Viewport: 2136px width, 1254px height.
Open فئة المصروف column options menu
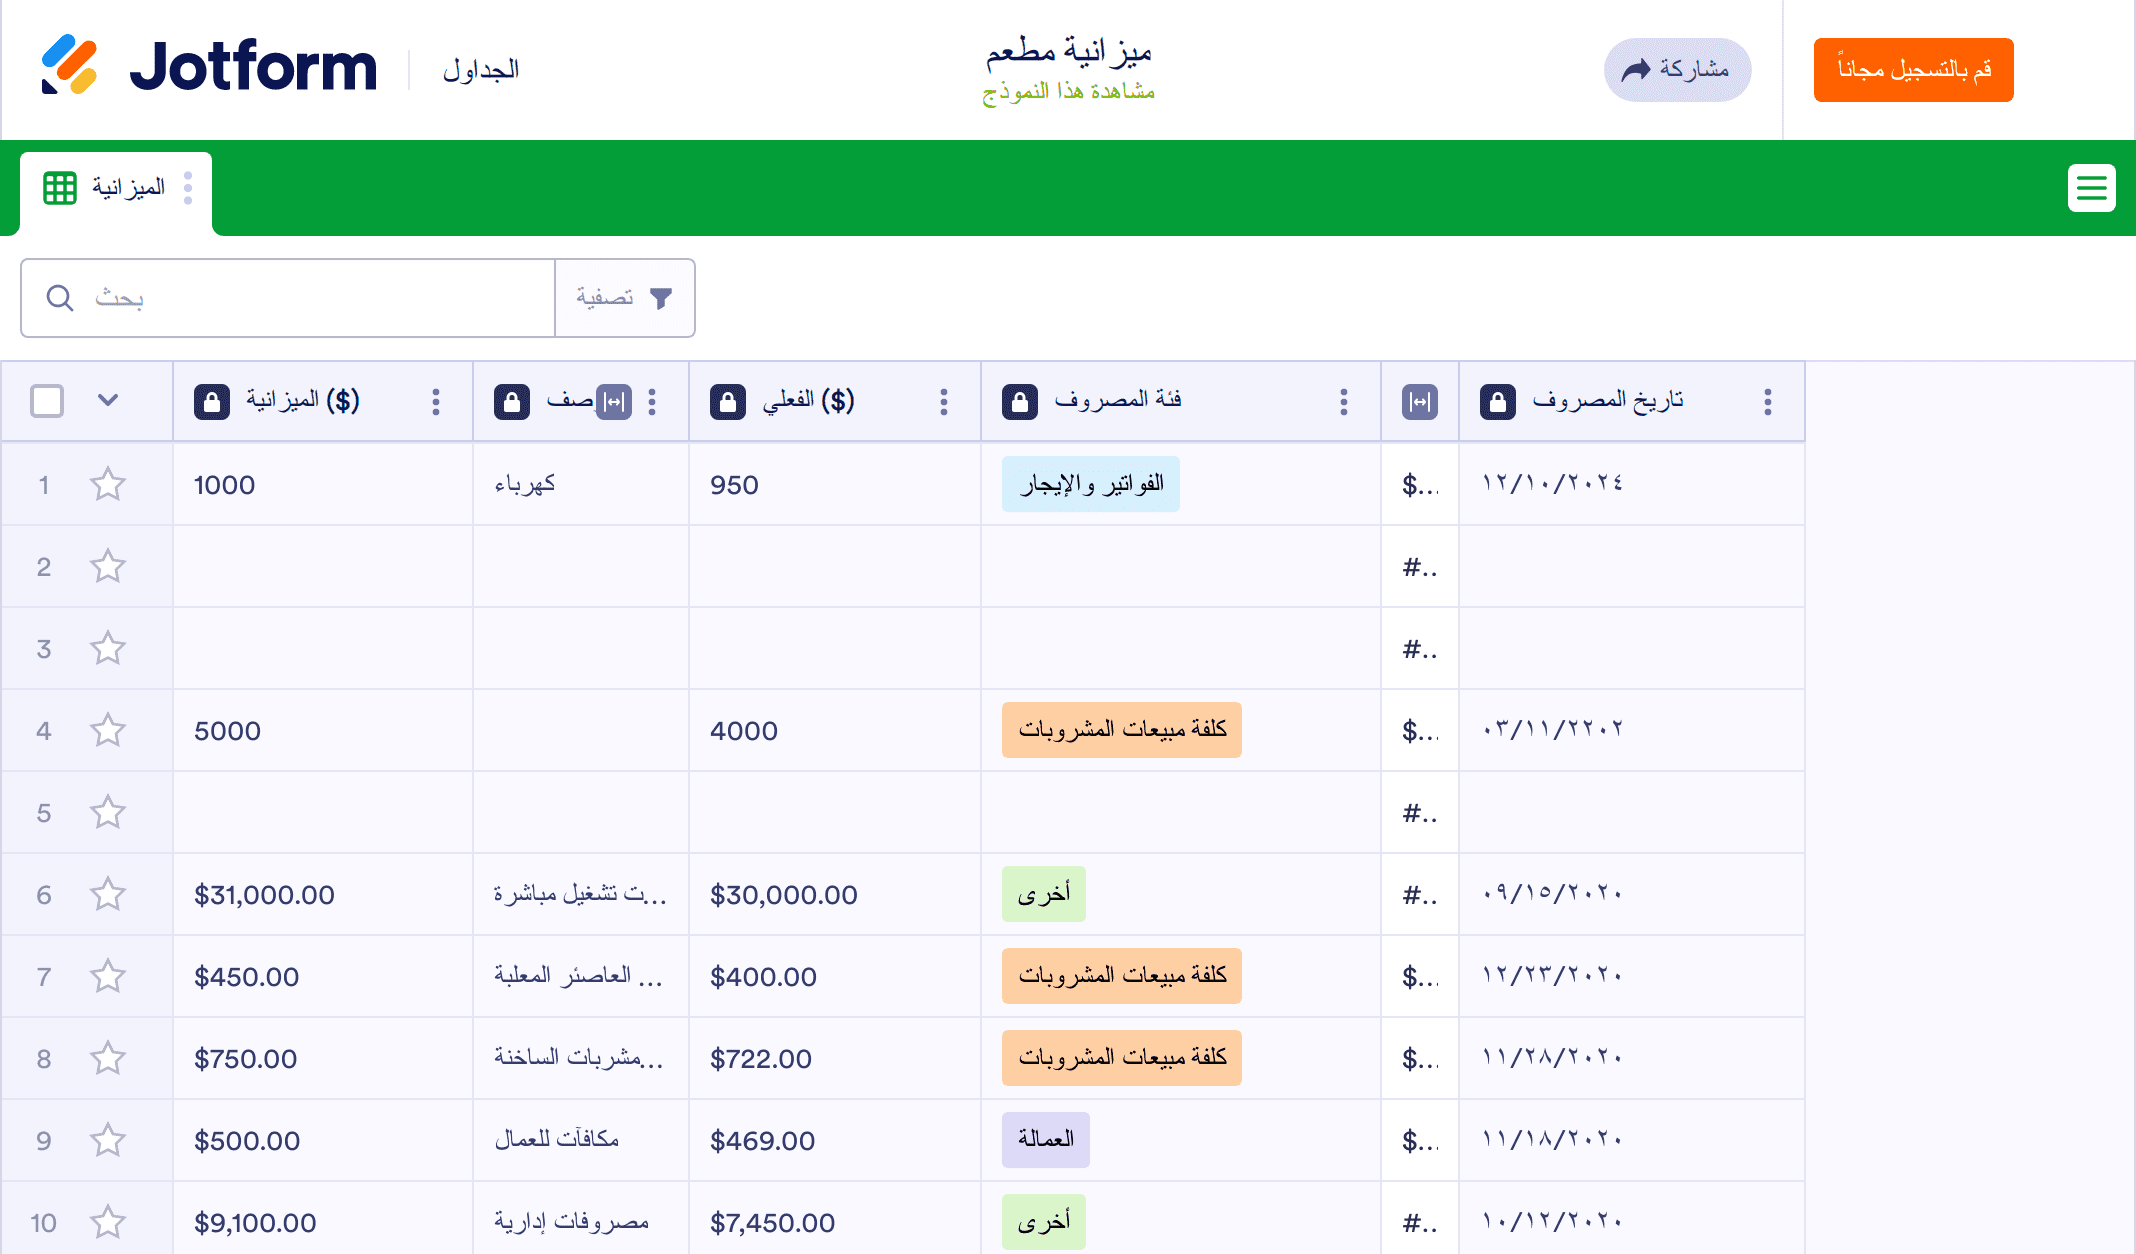click(1343, 402)
